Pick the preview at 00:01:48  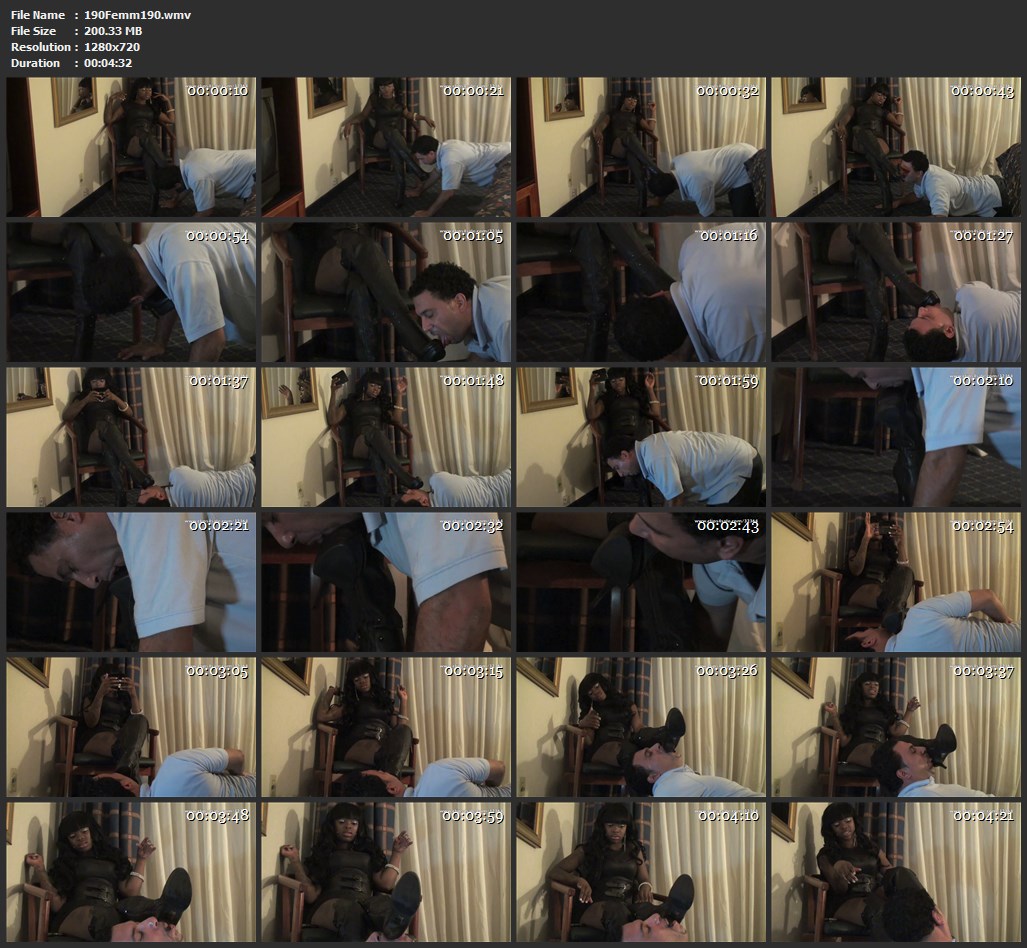click(386, 437)
